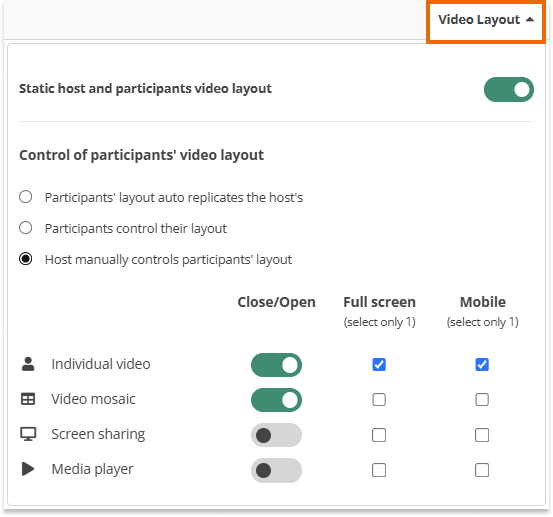Viewport: 553px width, 517px height.
Task: Check Video mosaic Full screen checkbox
Action: [x=379, y=400]
